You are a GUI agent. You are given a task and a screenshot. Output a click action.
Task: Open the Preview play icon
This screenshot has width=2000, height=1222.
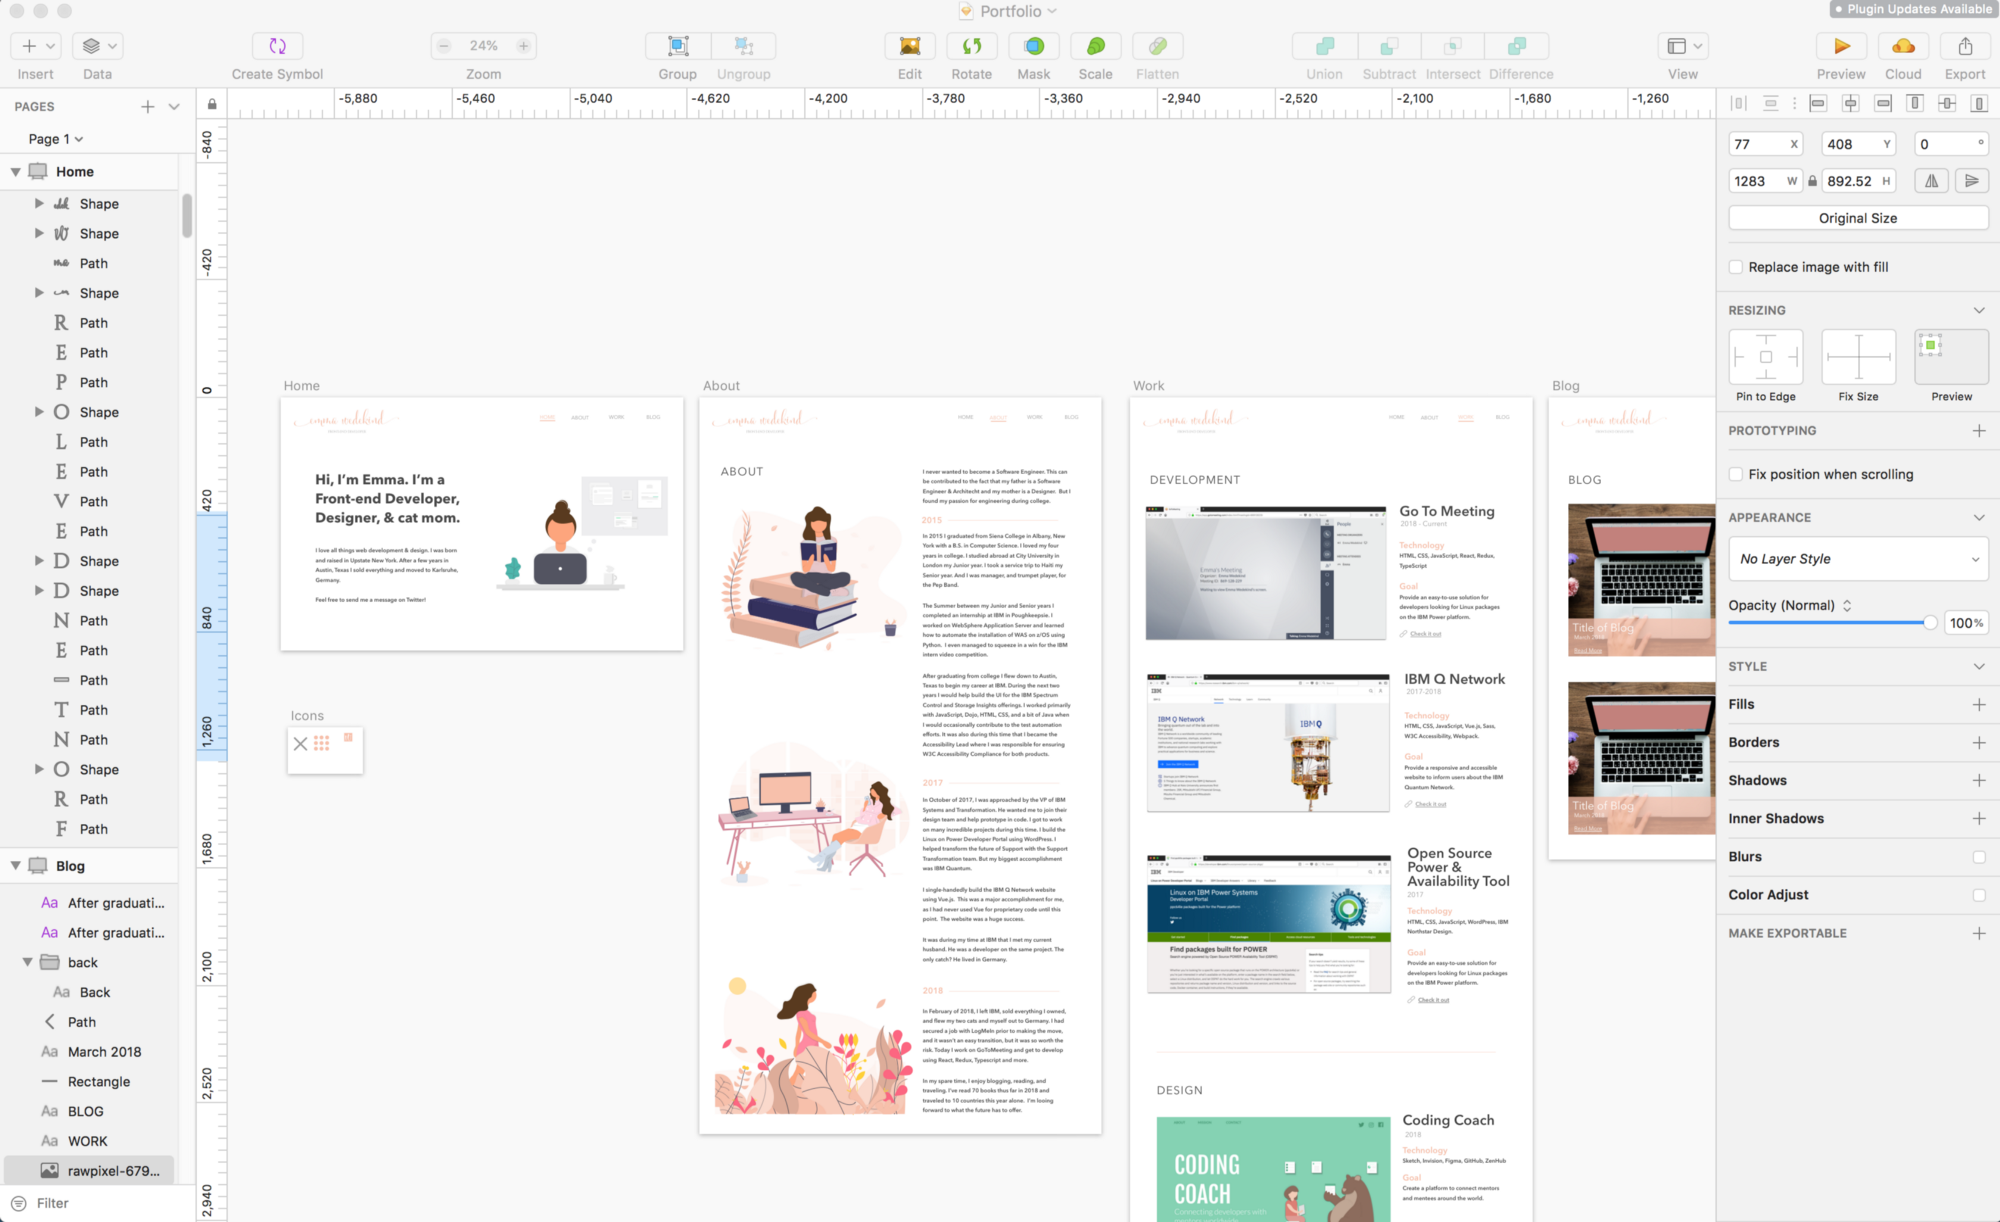[x=1841, y=46]
